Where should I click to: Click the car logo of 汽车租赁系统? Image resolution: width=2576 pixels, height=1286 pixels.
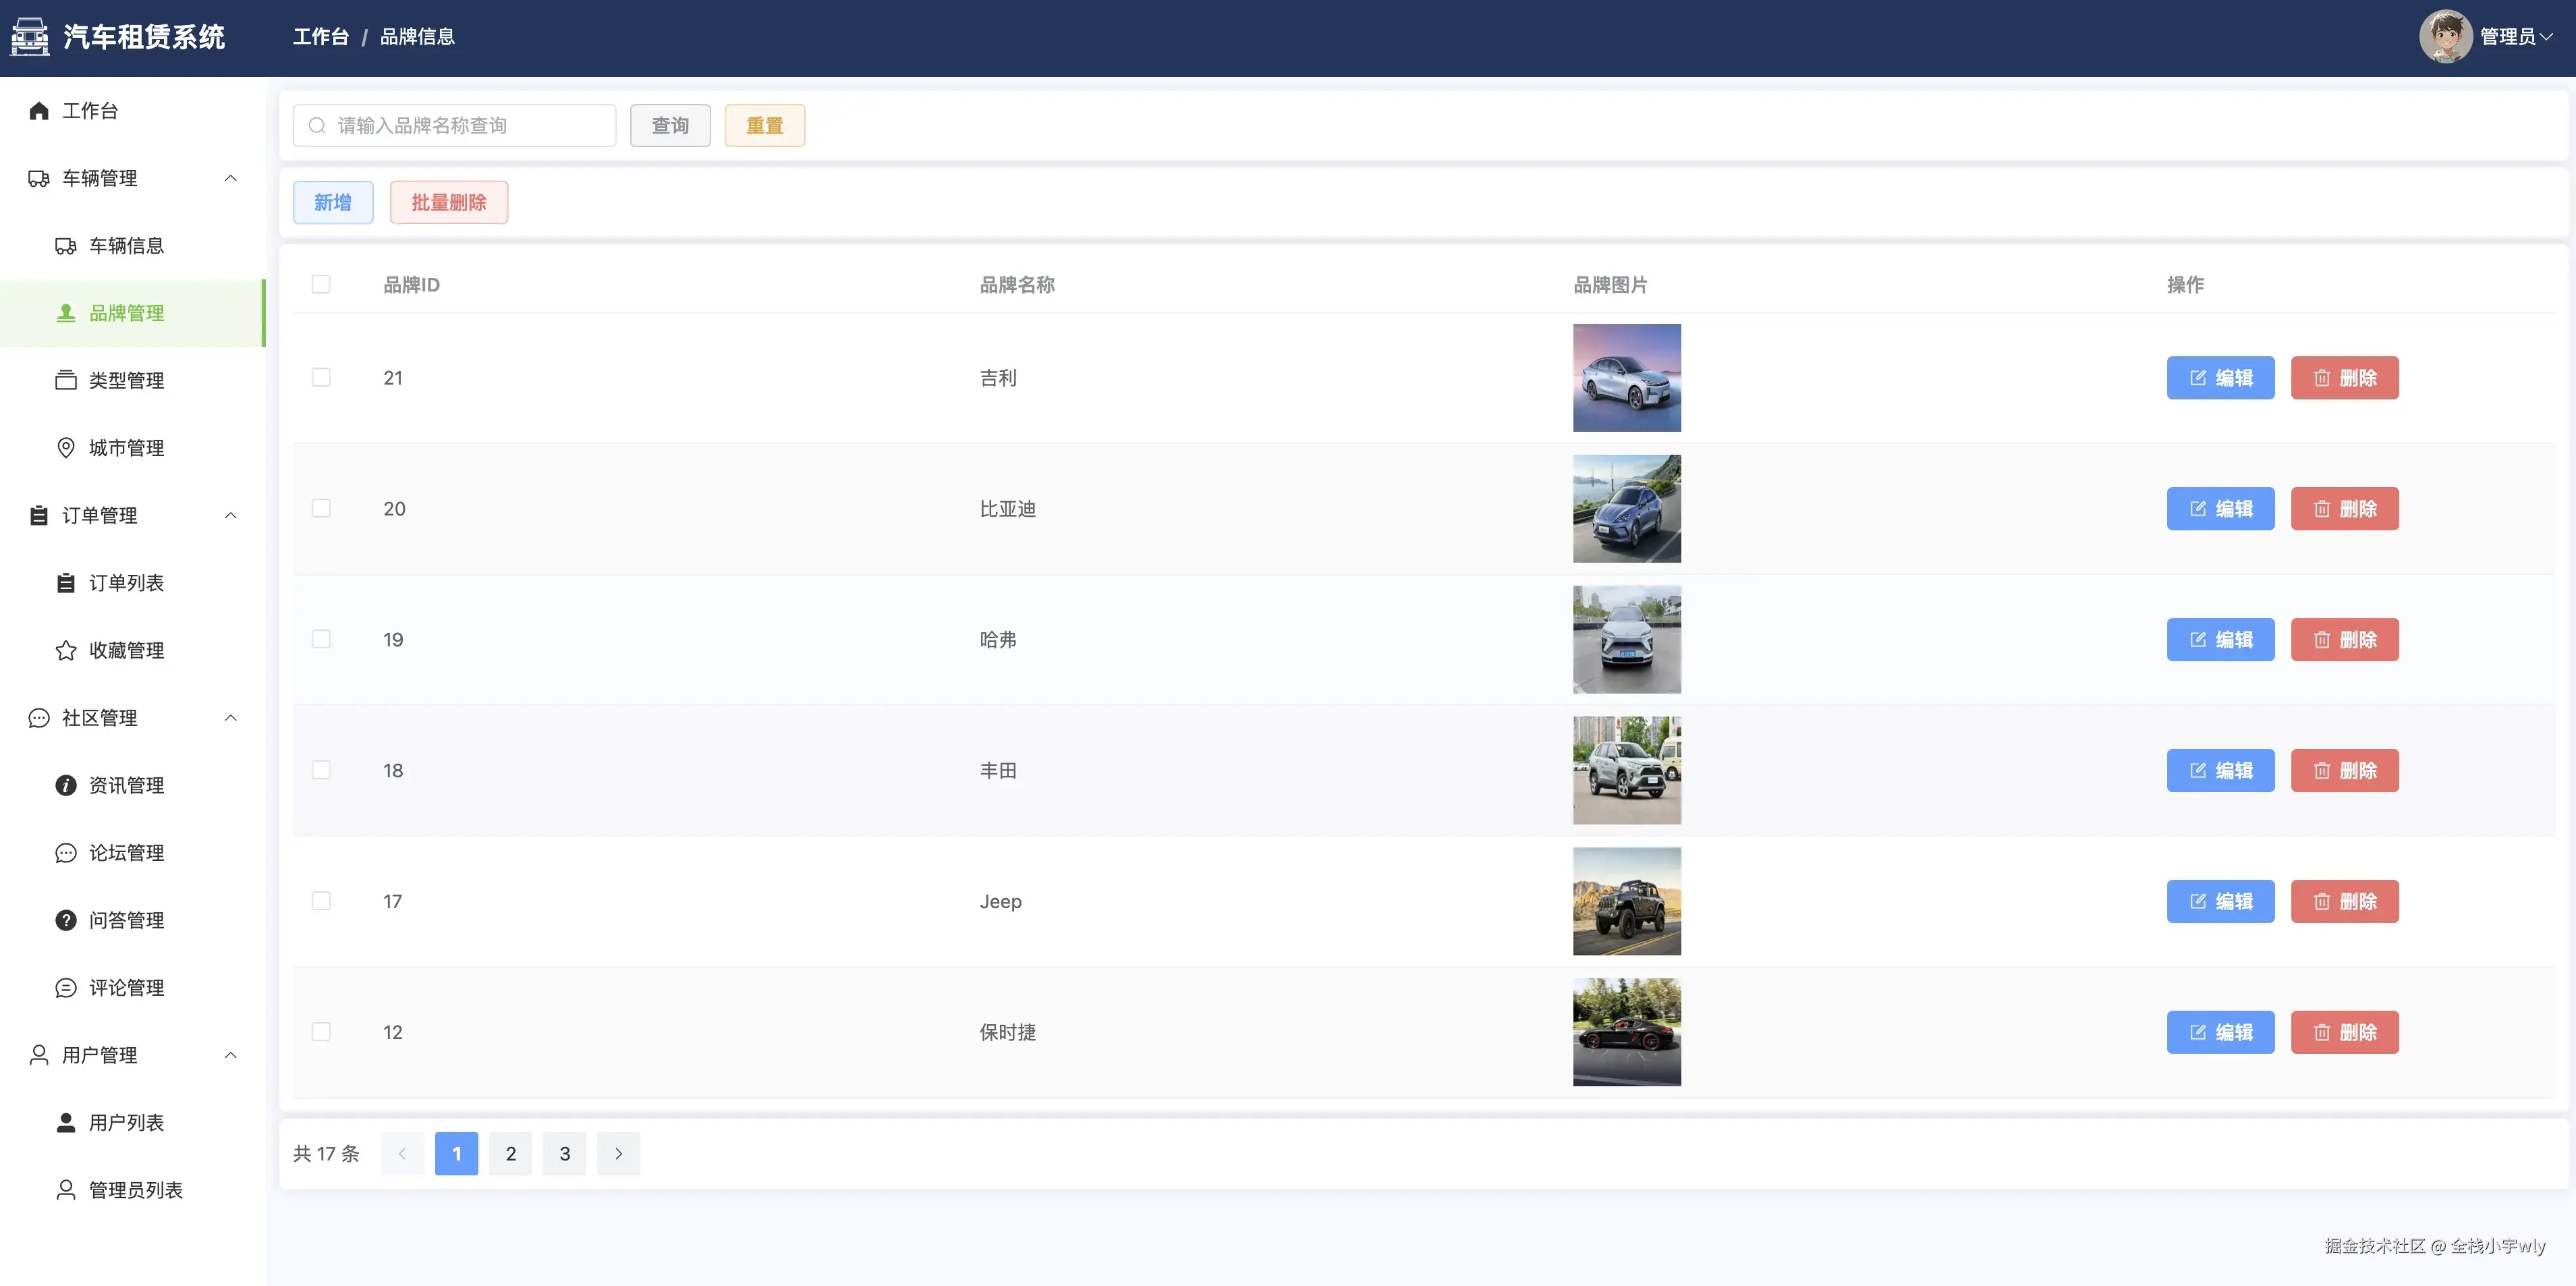[30, 37]
